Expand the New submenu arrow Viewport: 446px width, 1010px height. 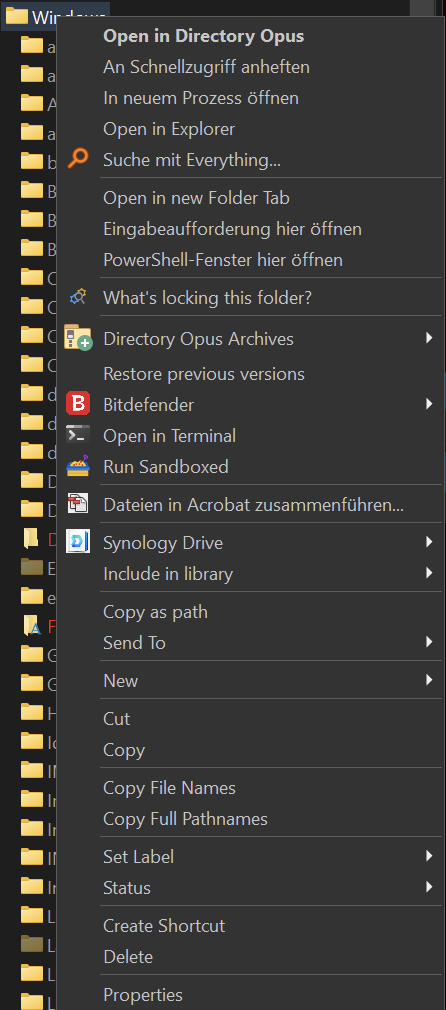click(429, 680)
